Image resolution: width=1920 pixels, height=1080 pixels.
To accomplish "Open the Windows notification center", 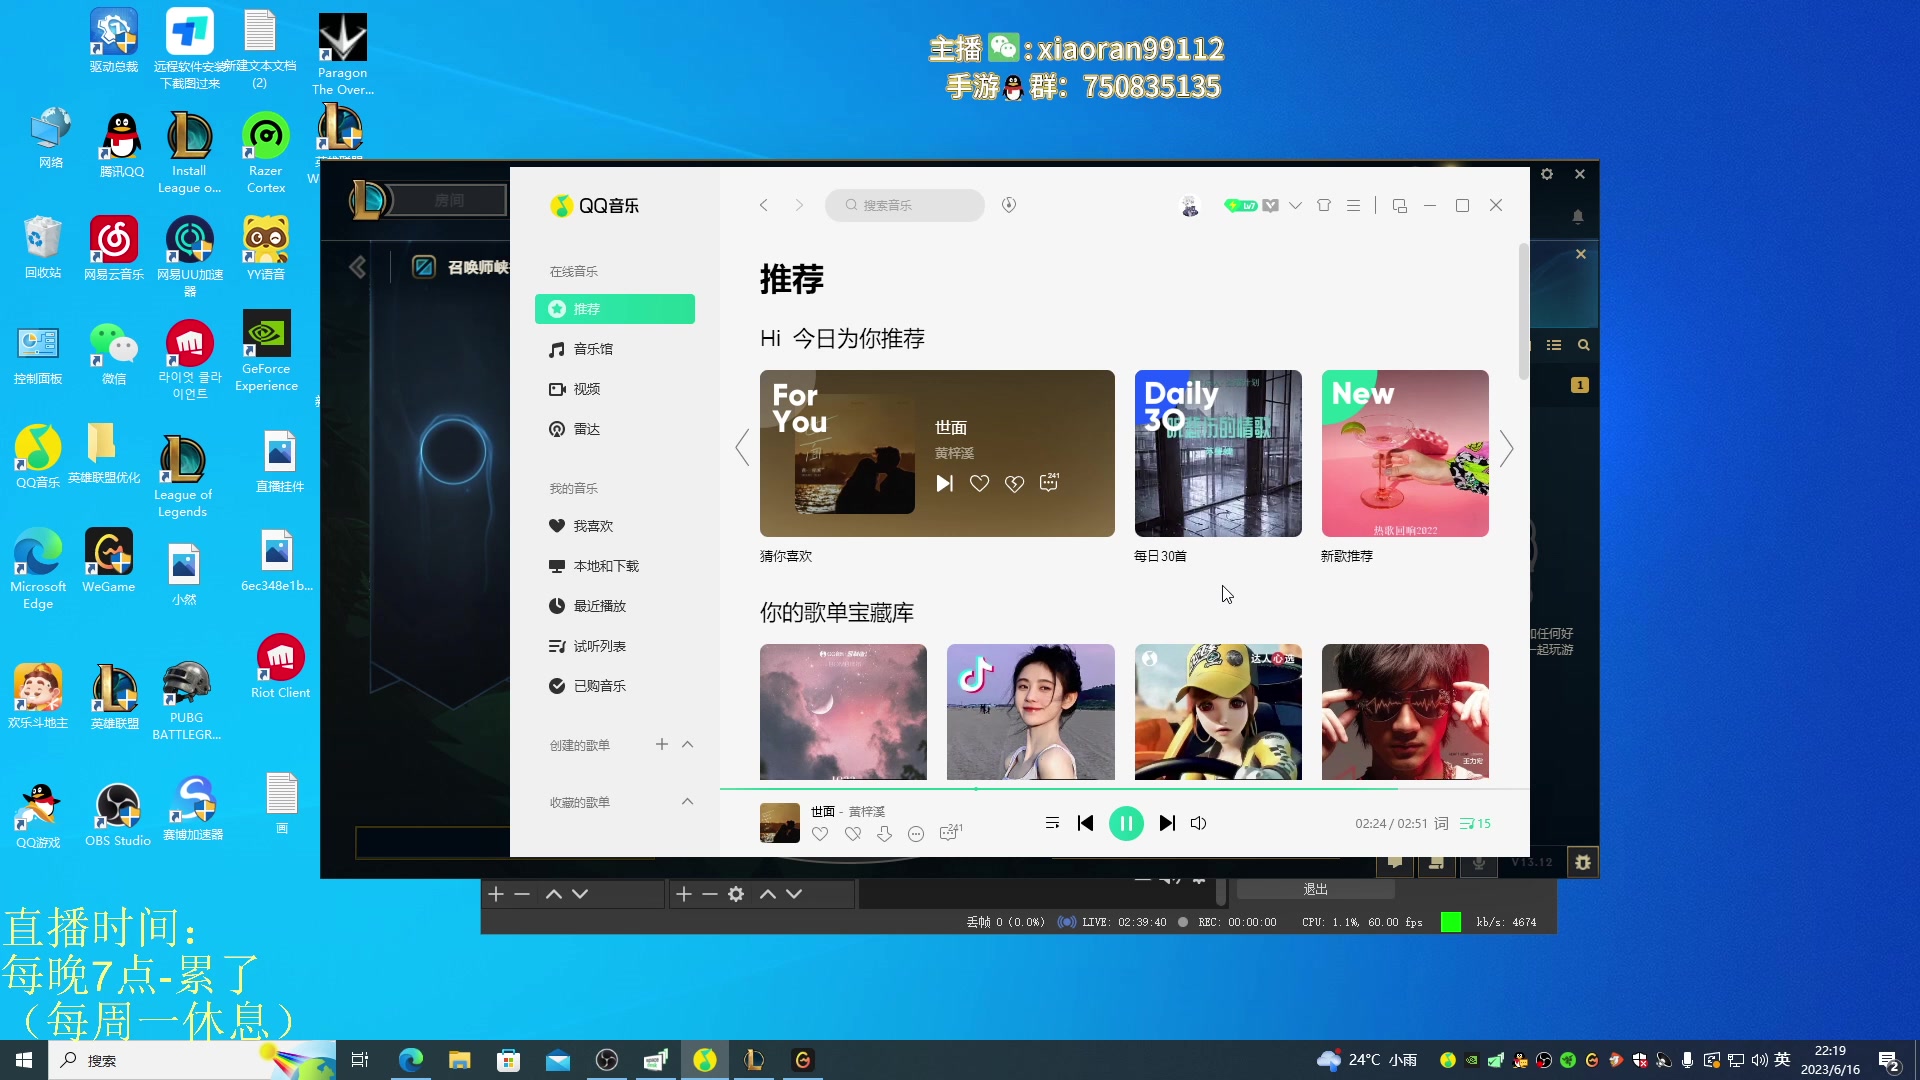I will 1888,1061.
